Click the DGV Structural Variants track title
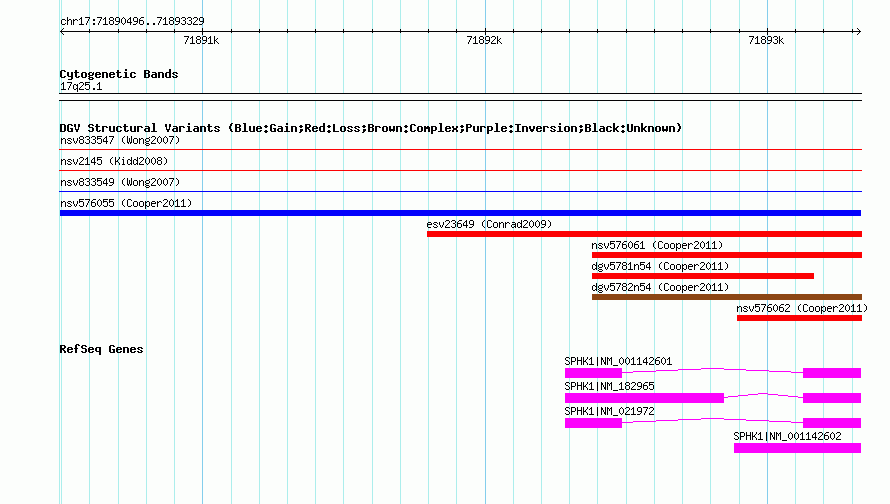 point(370,128)
